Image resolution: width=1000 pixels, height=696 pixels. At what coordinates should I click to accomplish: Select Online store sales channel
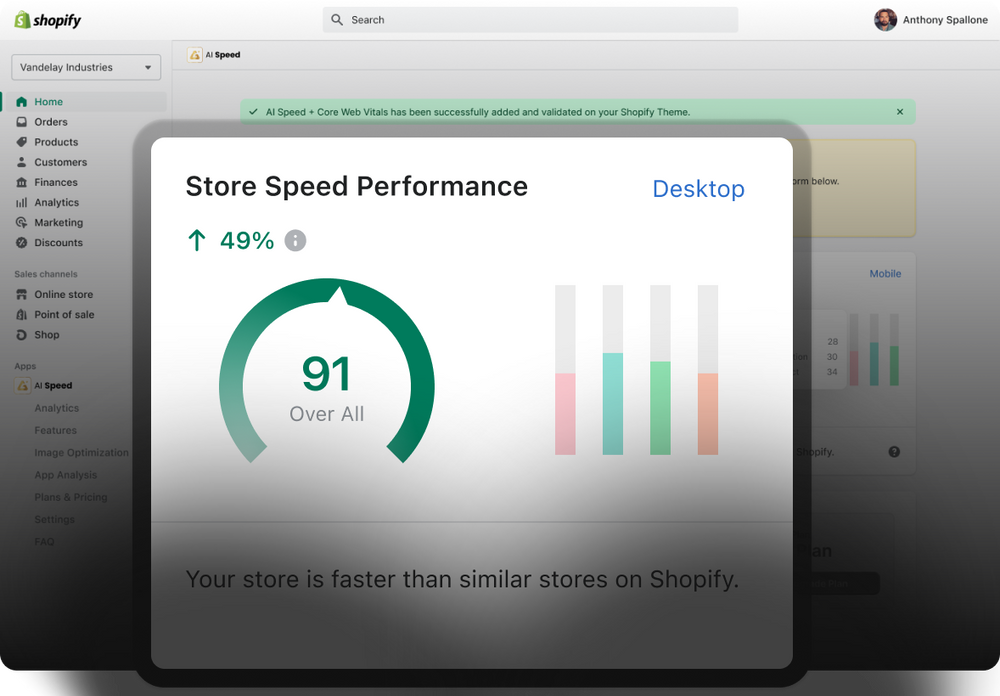(63, 295)
